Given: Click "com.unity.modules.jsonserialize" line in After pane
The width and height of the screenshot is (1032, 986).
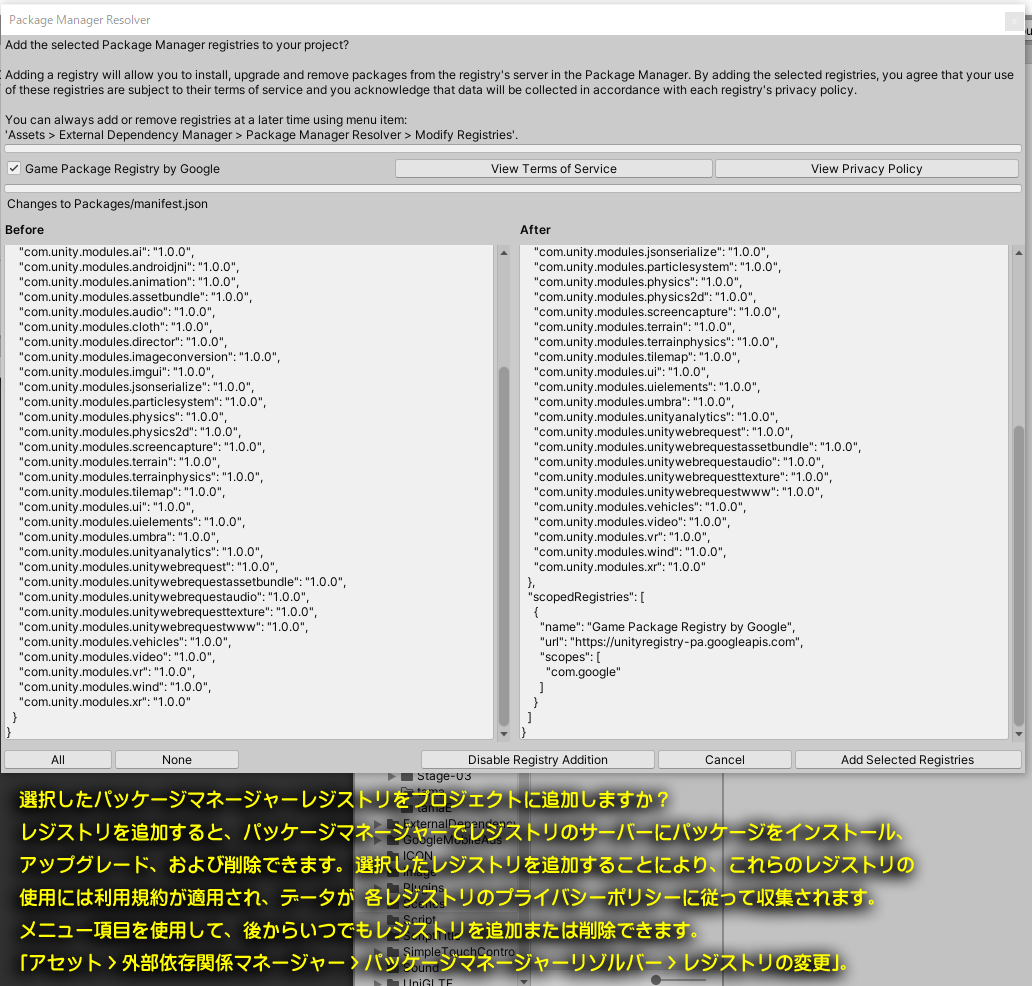Looking at the screenshot, I should pyautogui.click(x=652, y=252).
